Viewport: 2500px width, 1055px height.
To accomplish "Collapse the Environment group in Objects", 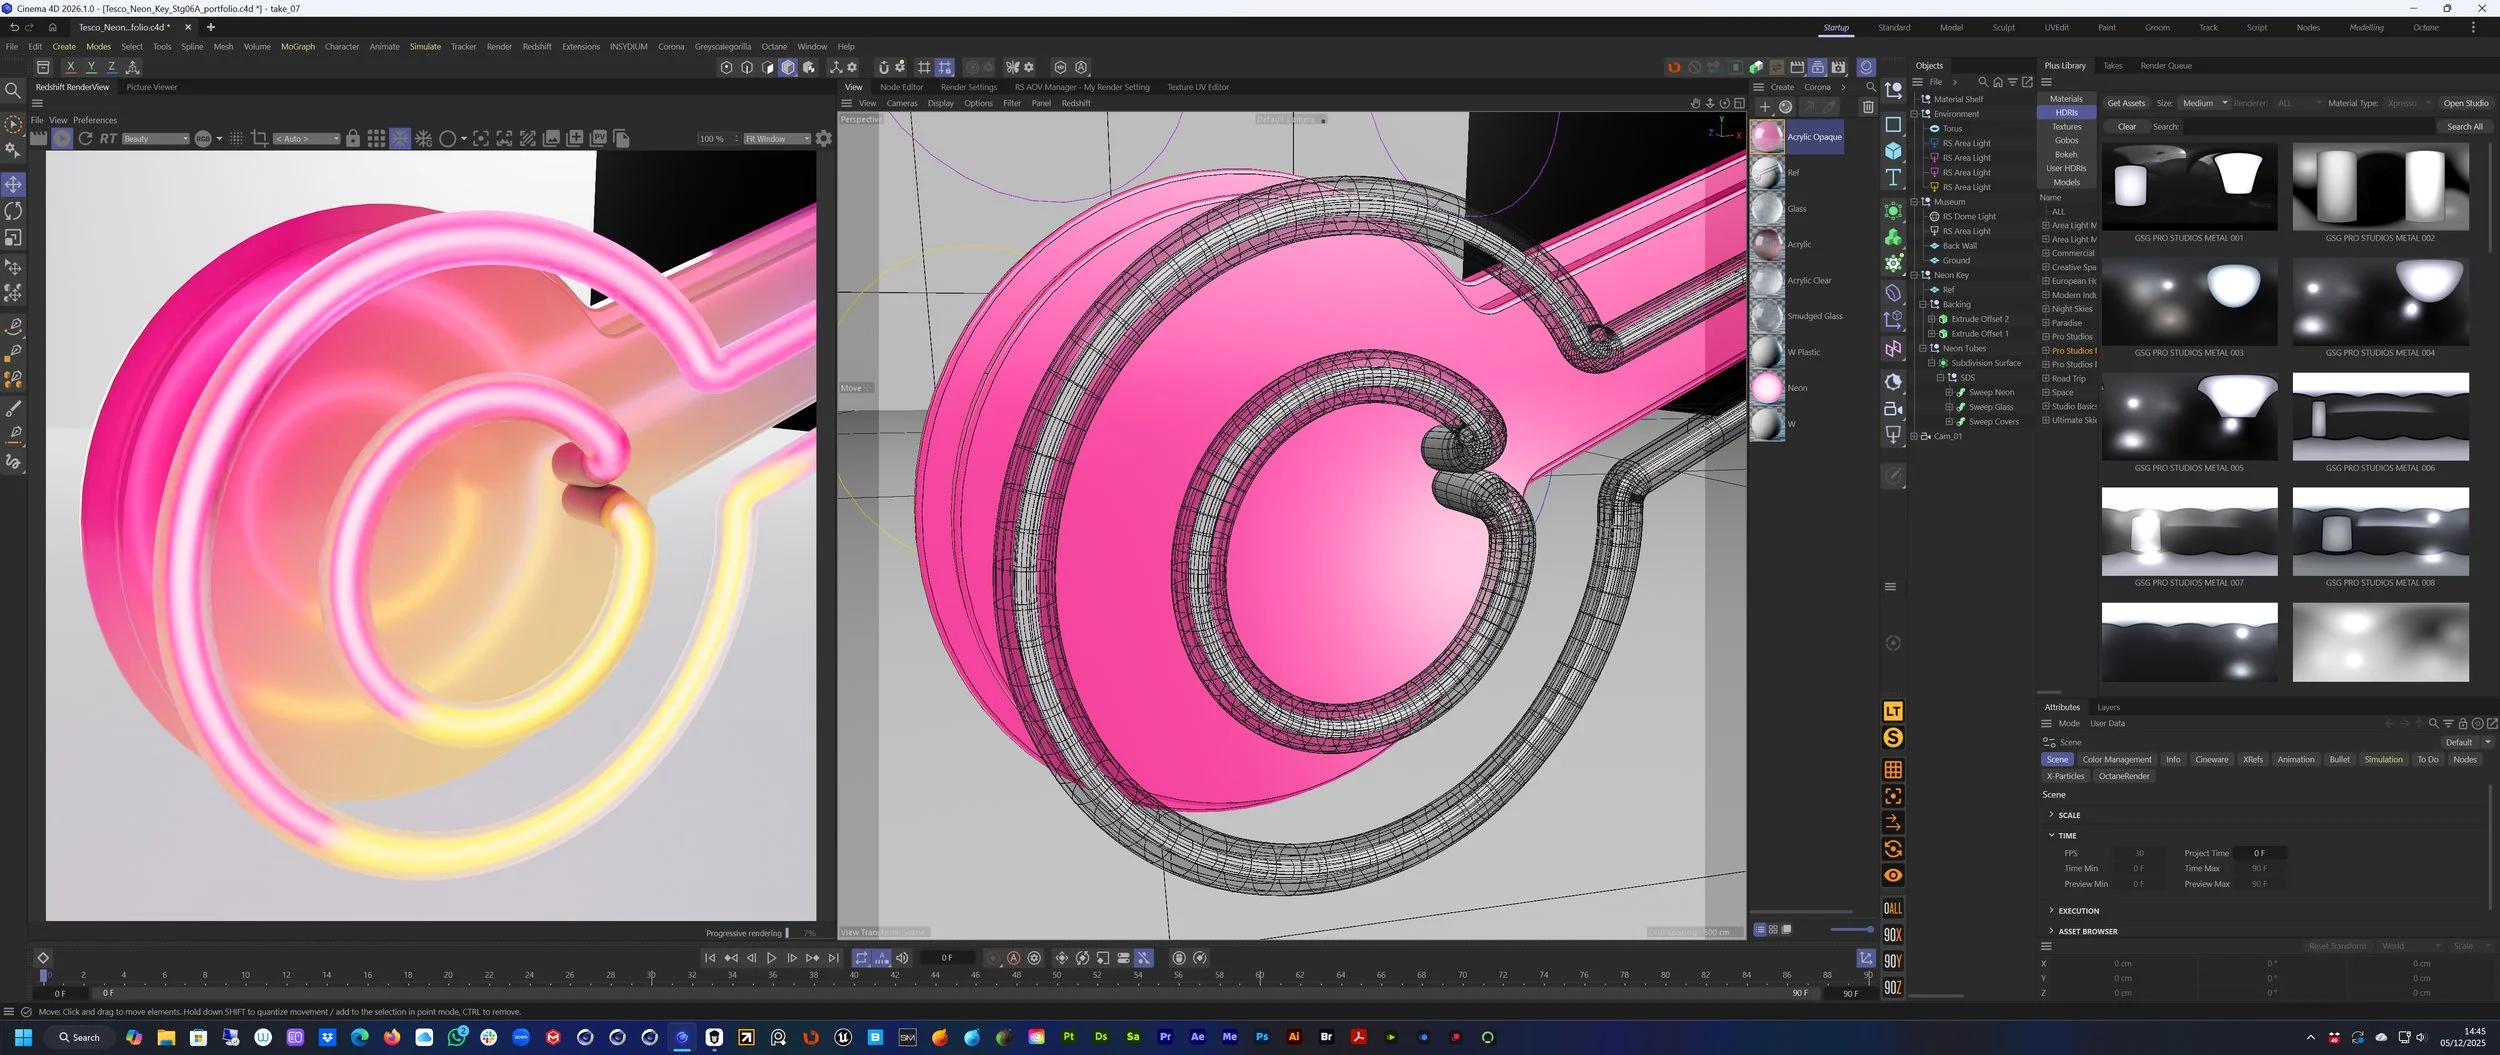I will tap(1914, 114).
